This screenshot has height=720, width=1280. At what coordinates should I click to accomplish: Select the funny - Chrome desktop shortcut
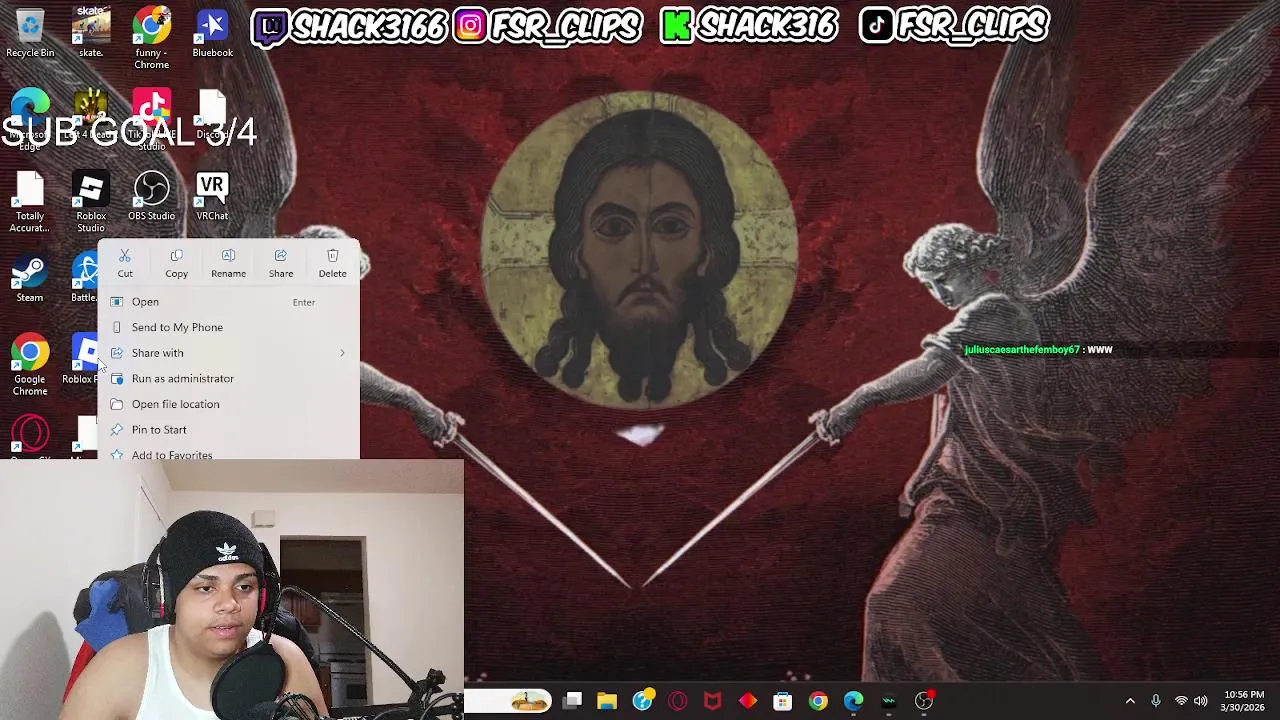pyautogui.click(x=152, y=38)
